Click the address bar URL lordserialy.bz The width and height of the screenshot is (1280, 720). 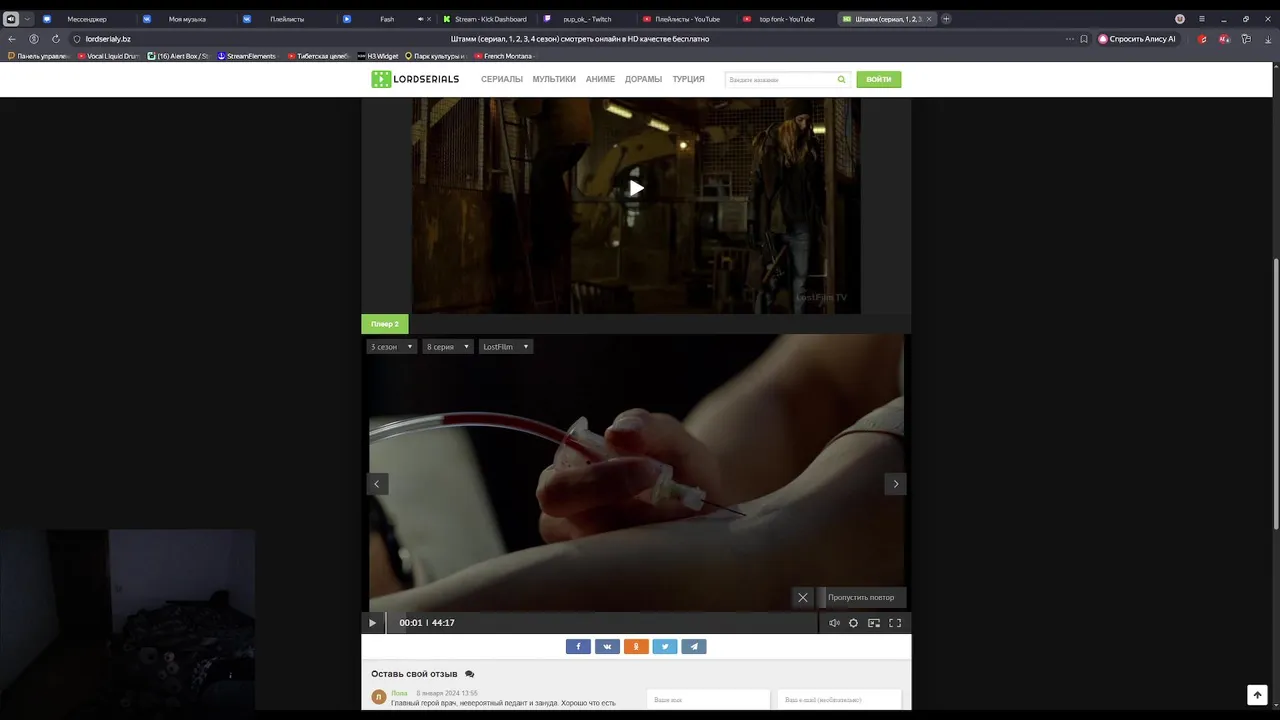pyautogui.click(x=108, y=39)
